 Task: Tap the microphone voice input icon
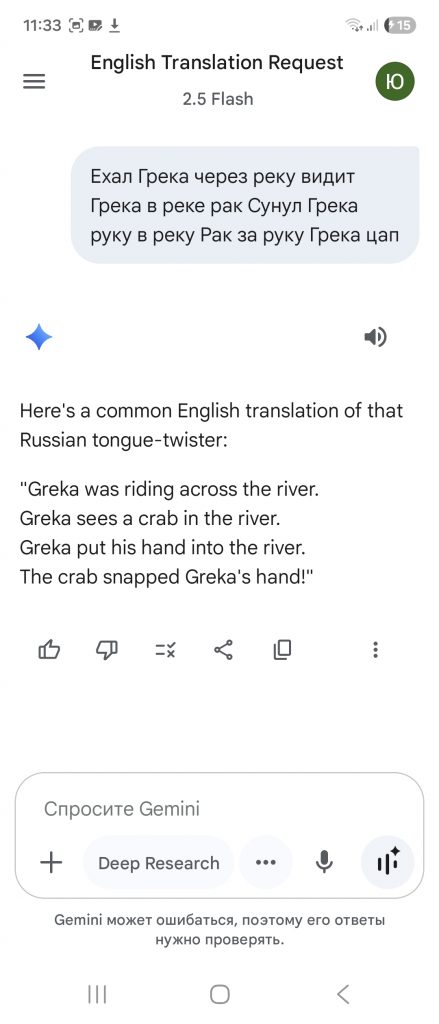click(x=324, y=863)
